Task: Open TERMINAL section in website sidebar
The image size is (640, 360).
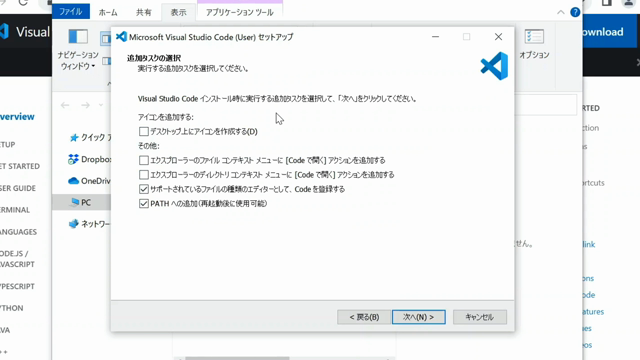Action: click(15, 210)
